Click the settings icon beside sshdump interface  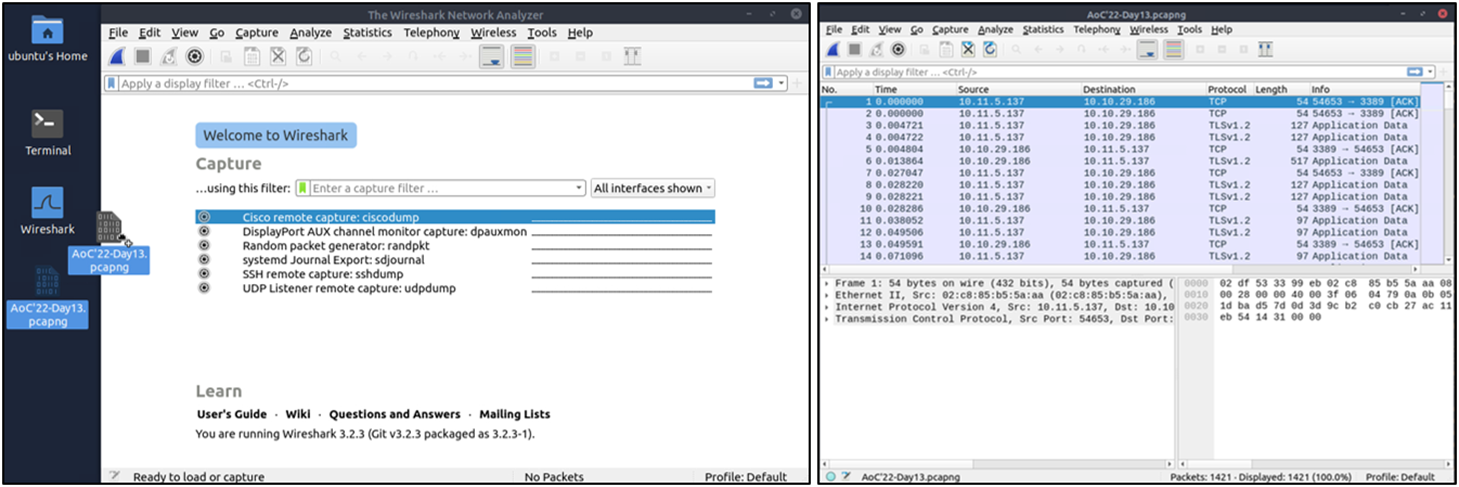[204, 273]
